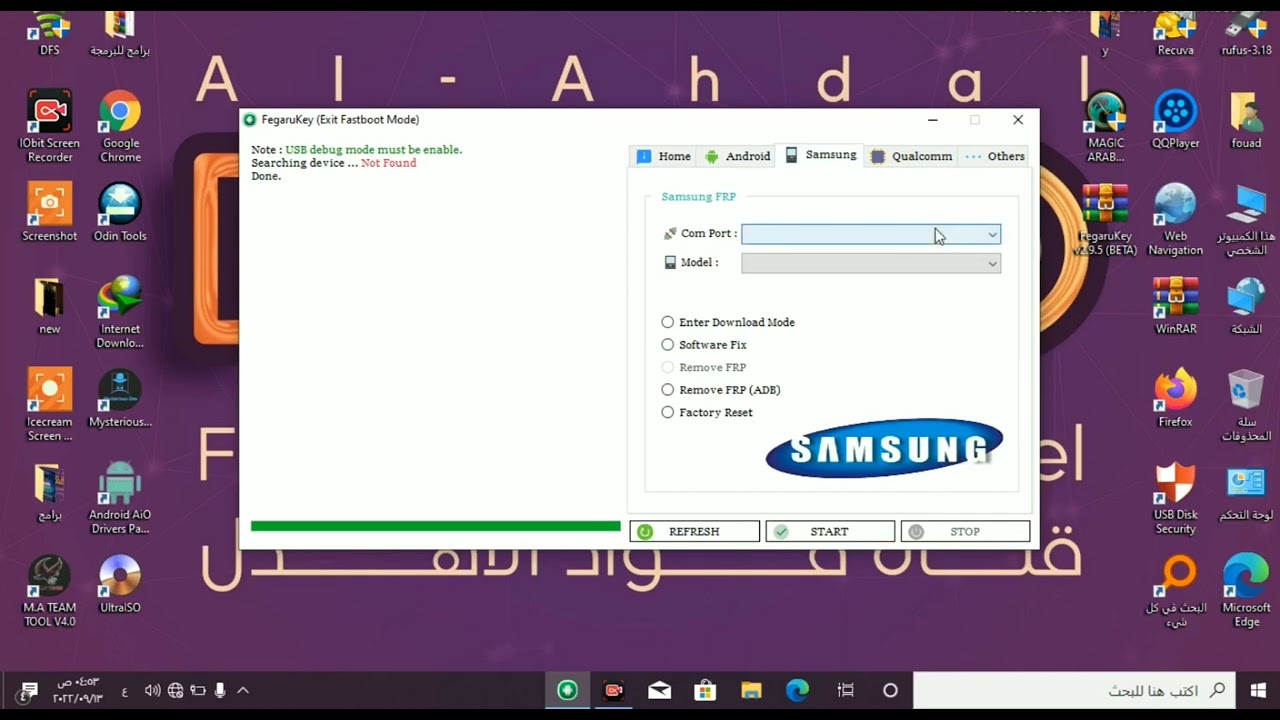Switch to the Samsung tab
The image size is (1280, 720).
coord(821,155)
